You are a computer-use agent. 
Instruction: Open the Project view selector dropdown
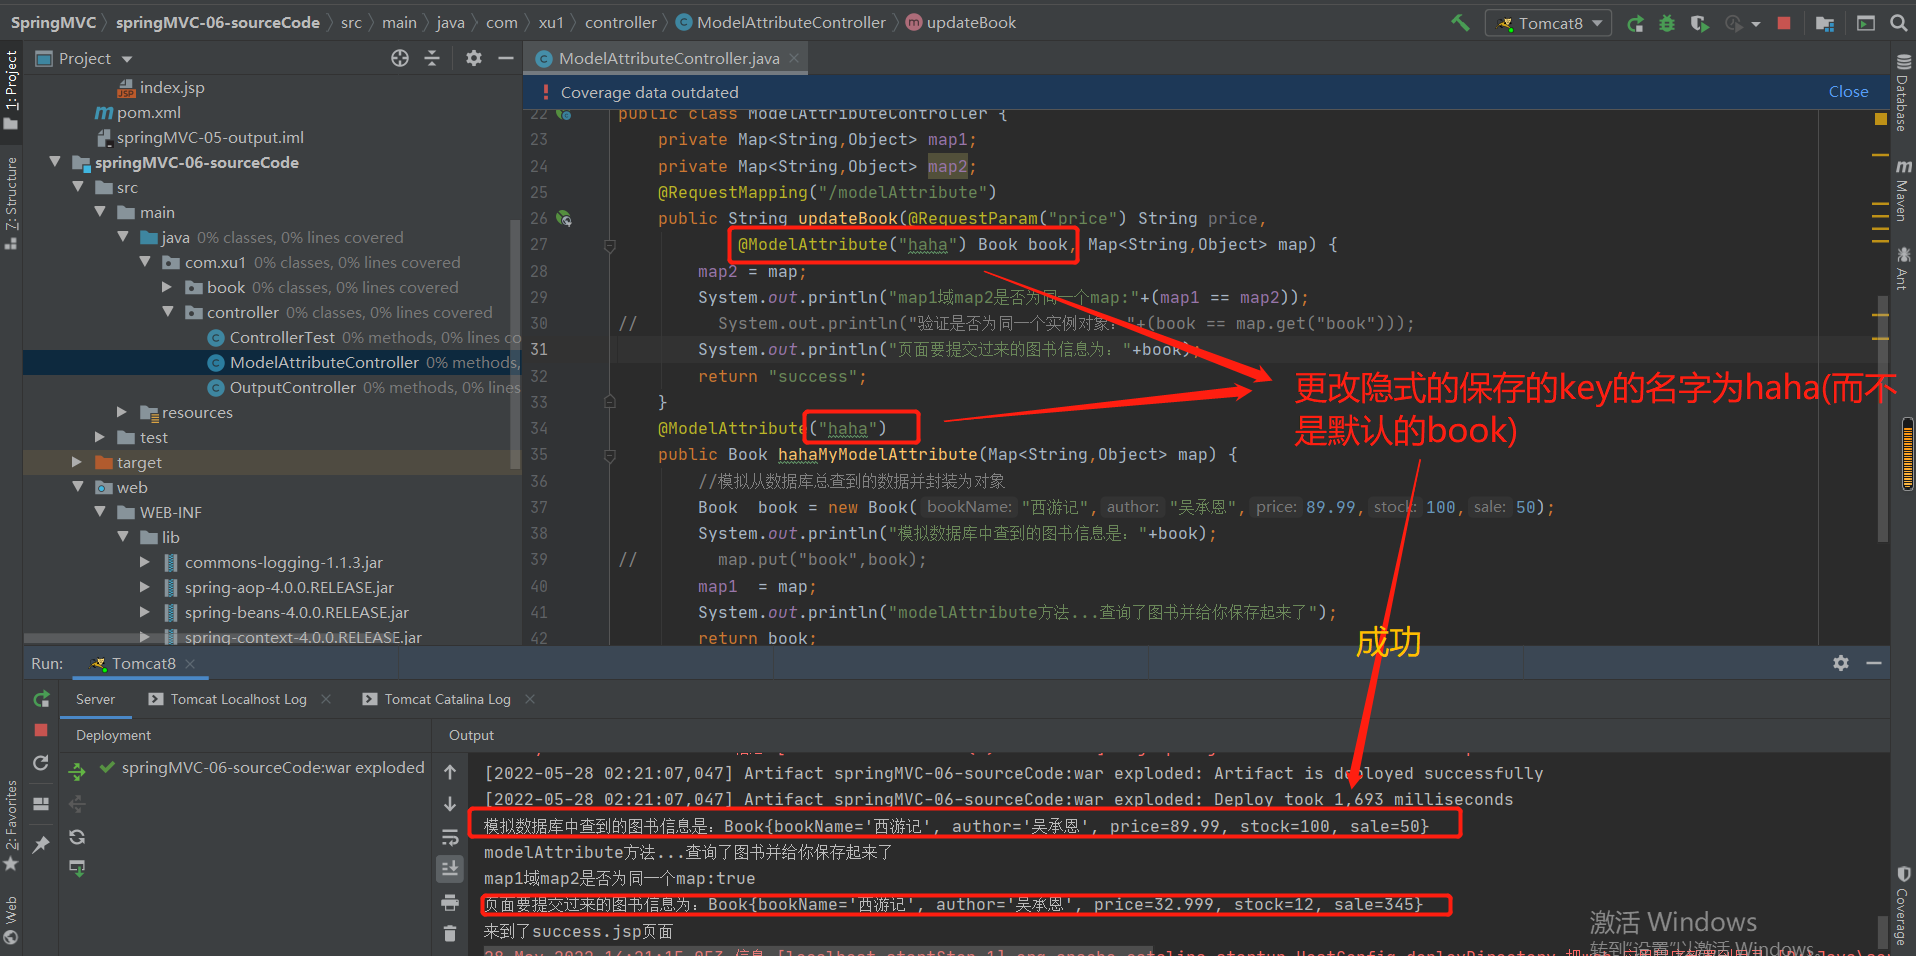coord(84,59)
